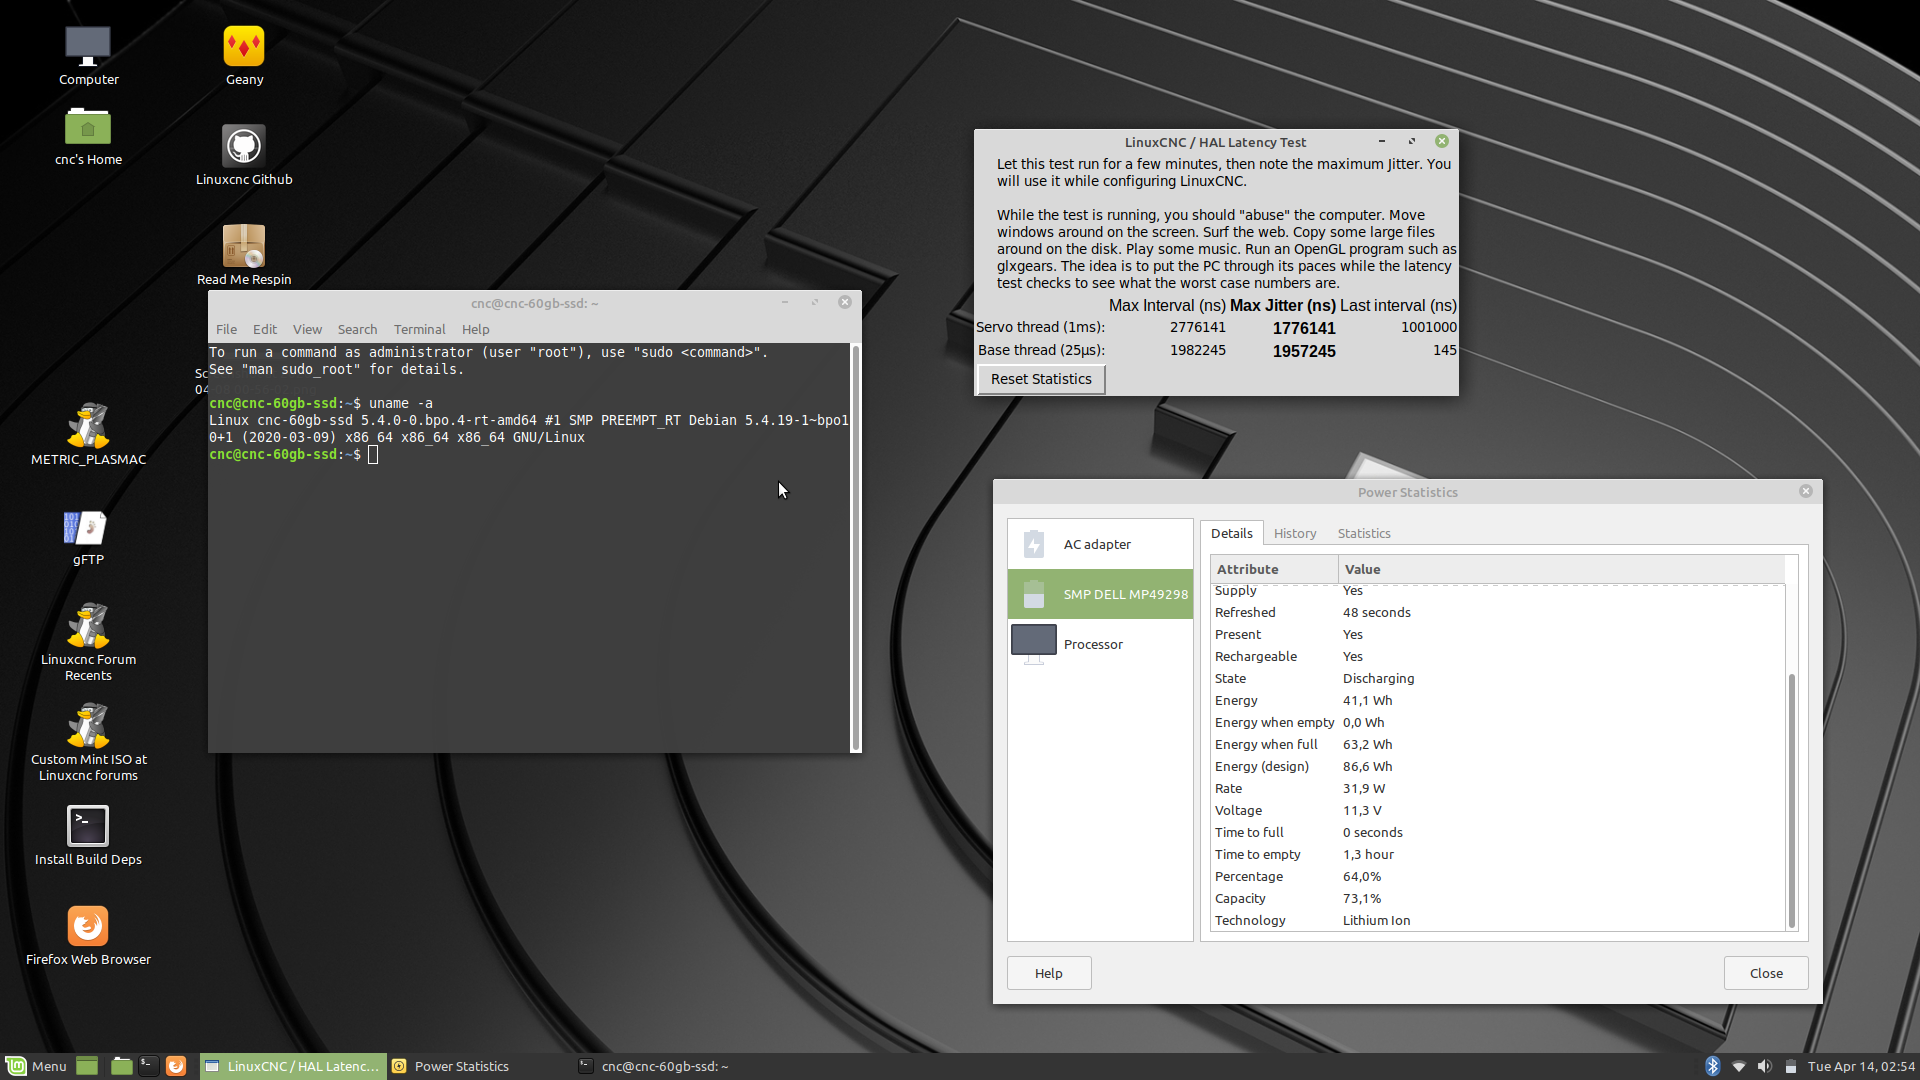Launch Firefox from the panel launcher

pos(176,1066)
